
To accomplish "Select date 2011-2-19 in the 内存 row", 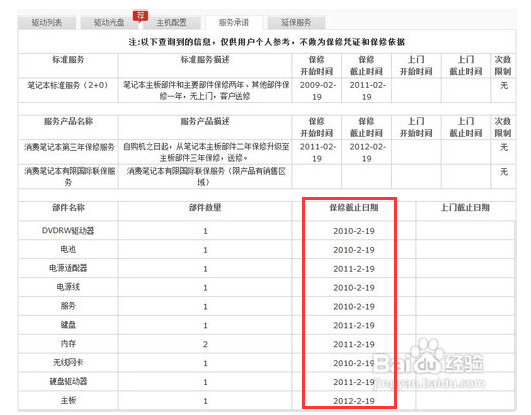I will [354, 345].
